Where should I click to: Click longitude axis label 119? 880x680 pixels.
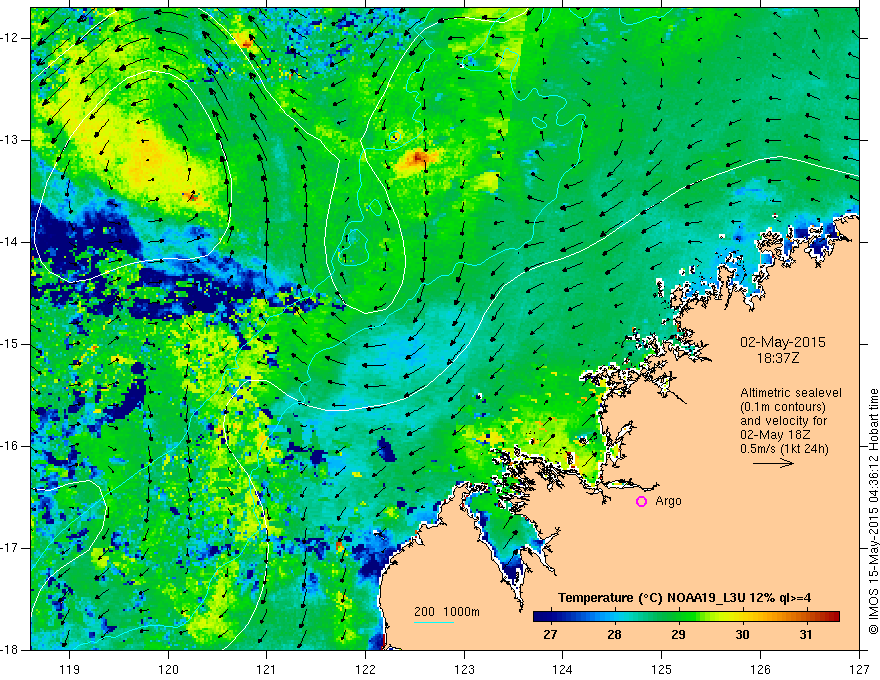tap(70, 669)
